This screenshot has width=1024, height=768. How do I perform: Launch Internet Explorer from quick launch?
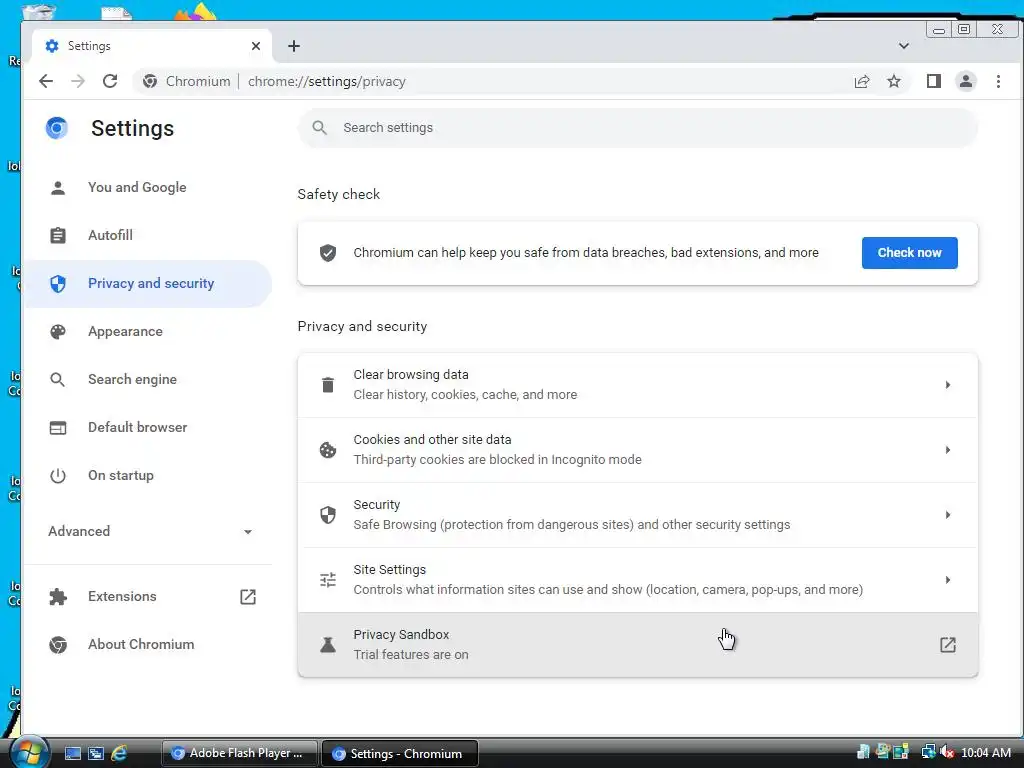[119, 754]
